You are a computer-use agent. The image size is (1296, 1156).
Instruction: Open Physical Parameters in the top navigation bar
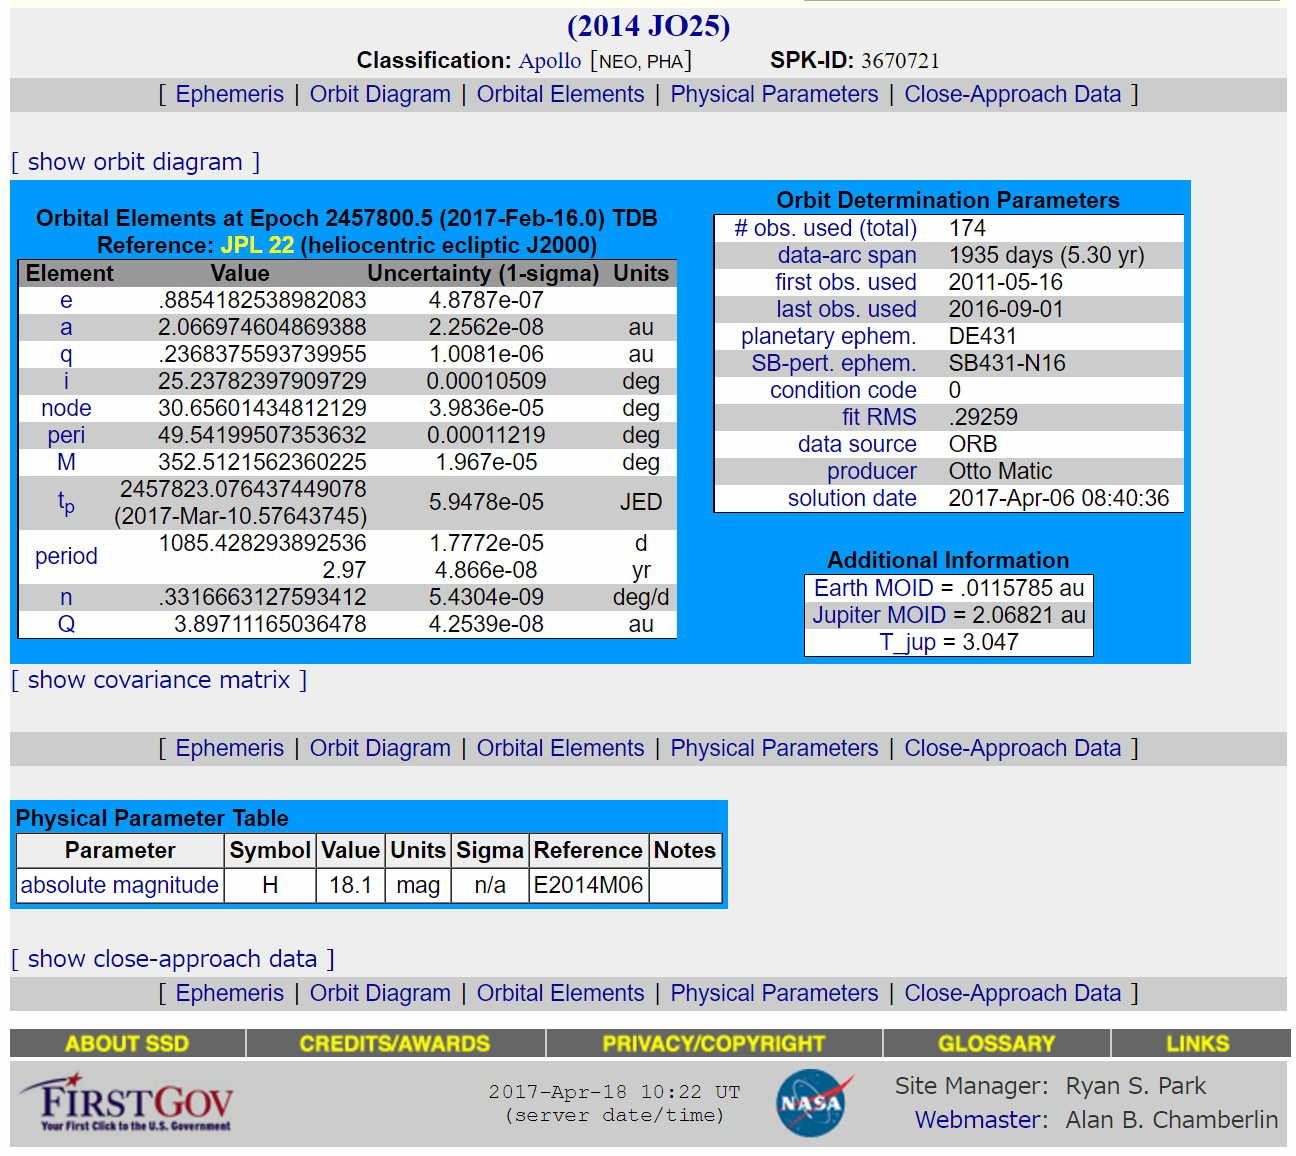coord(775,94)
